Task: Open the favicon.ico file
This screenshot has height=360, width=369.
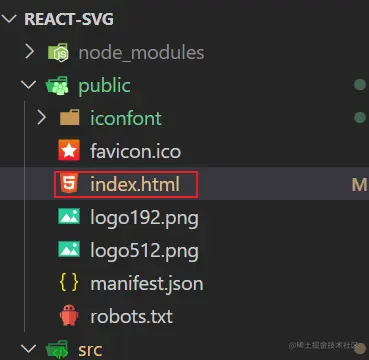Action: [136, 151]
